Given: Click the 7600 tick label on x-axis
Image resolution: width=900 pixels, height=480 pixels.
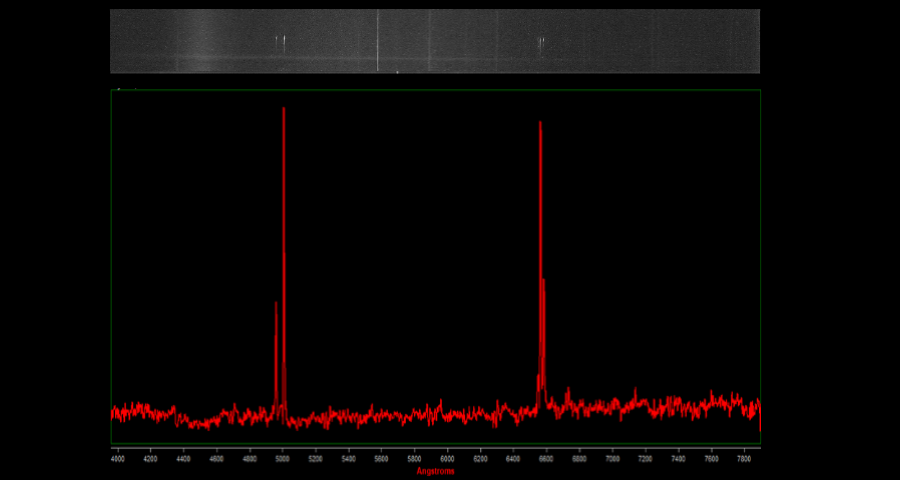Looking at the screenshot, I should pyautogui.click(x=711, y=459).
